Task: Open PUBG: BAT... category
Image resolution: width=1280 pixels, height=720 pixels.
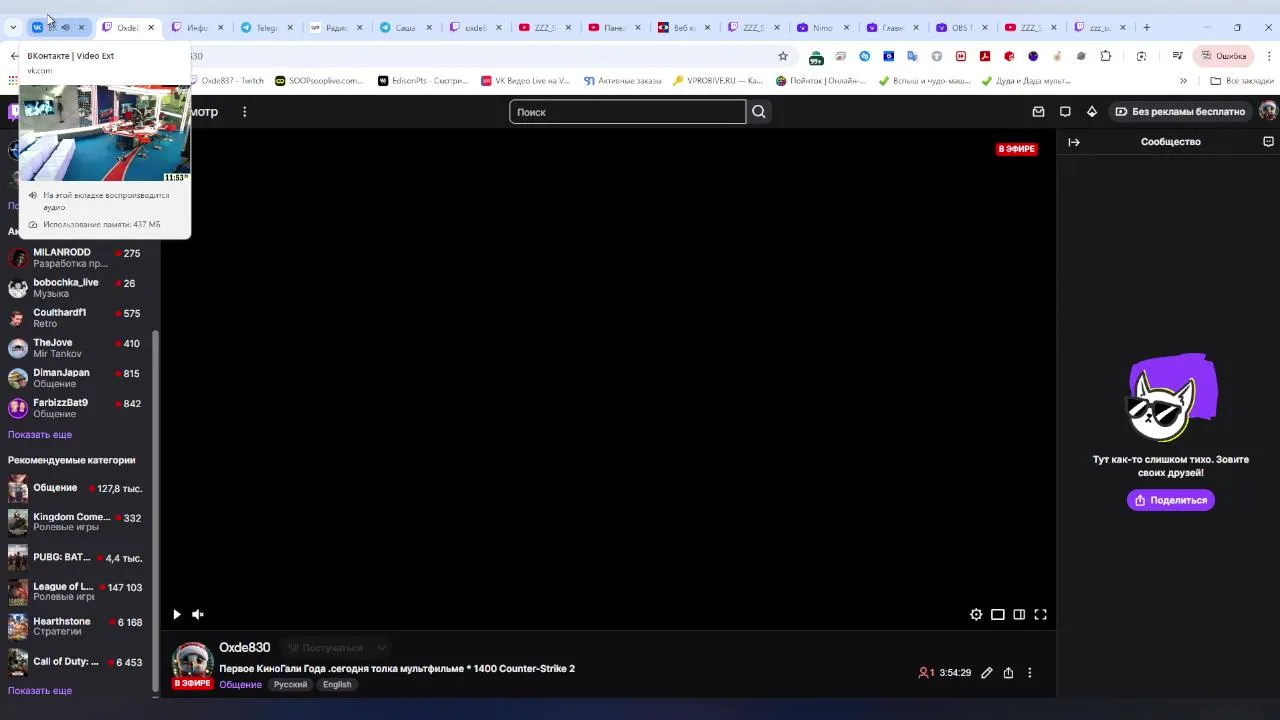Action: 80,557
